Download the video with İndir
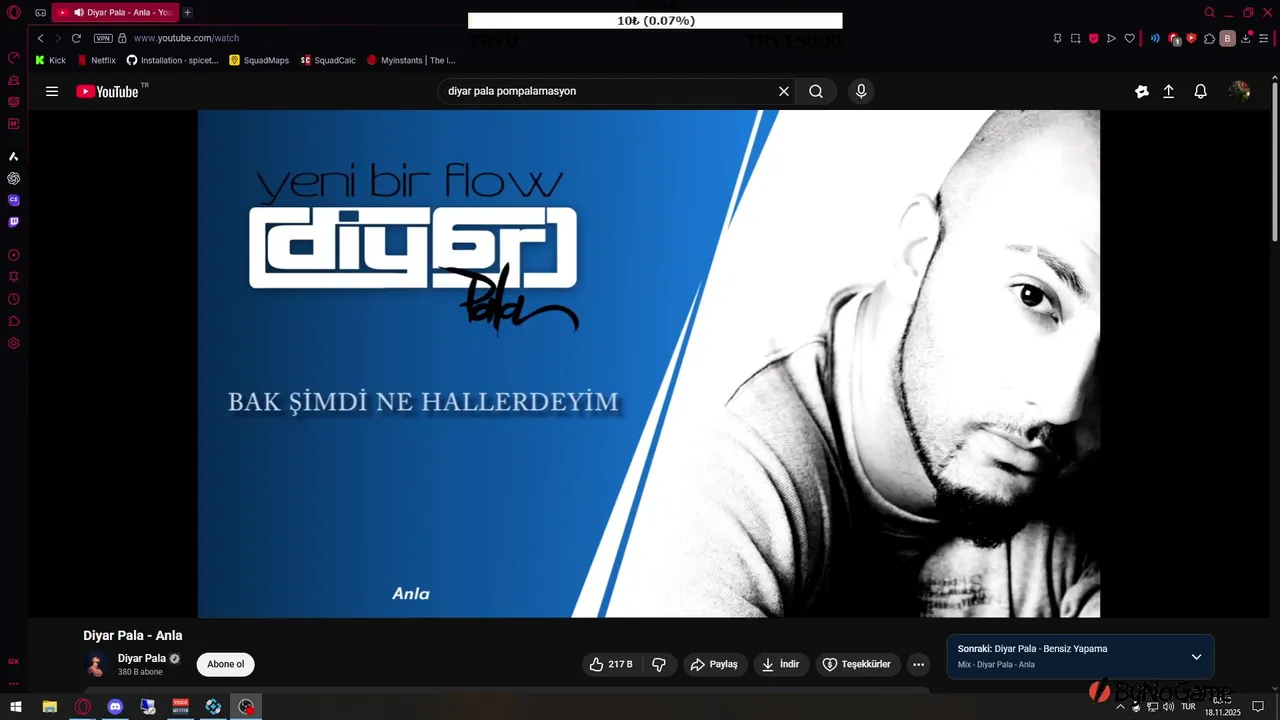Image resolution: width=1280 pixels, height=720 pixels. point(780,664)
